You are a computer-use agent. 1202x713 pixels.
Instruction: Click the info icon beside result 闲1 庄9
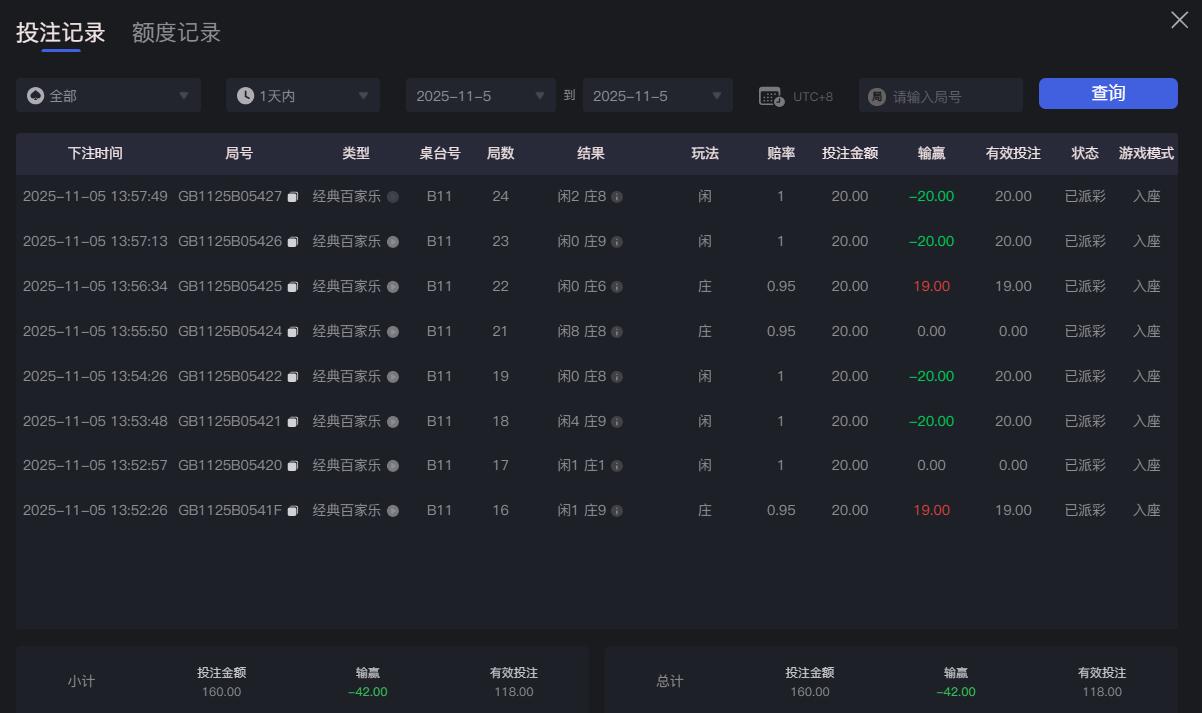point(617,510)
